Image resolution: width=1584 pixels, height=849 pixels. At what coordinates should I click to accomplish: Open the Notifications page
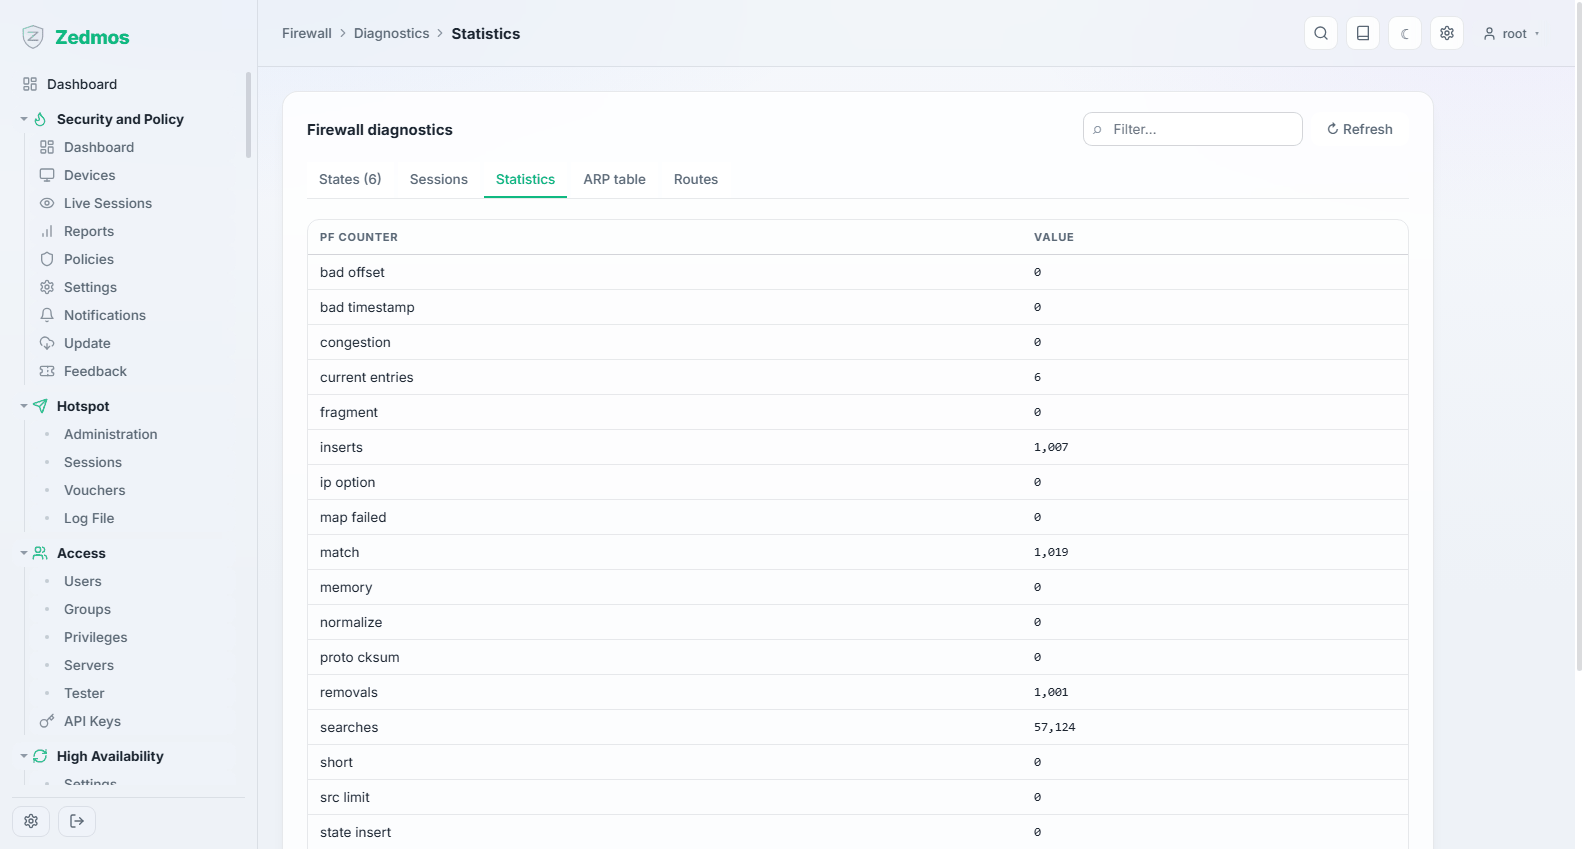tap(105, 315)
